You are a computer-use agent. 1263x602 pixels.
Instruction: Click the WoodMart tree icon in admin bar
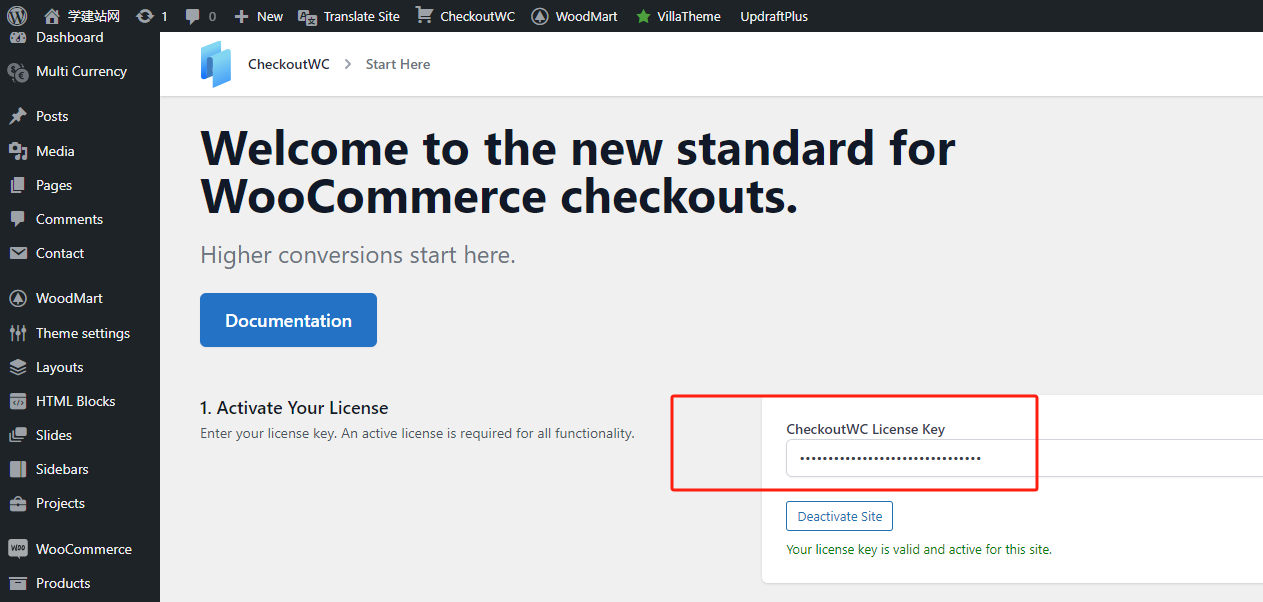(540, 16)
